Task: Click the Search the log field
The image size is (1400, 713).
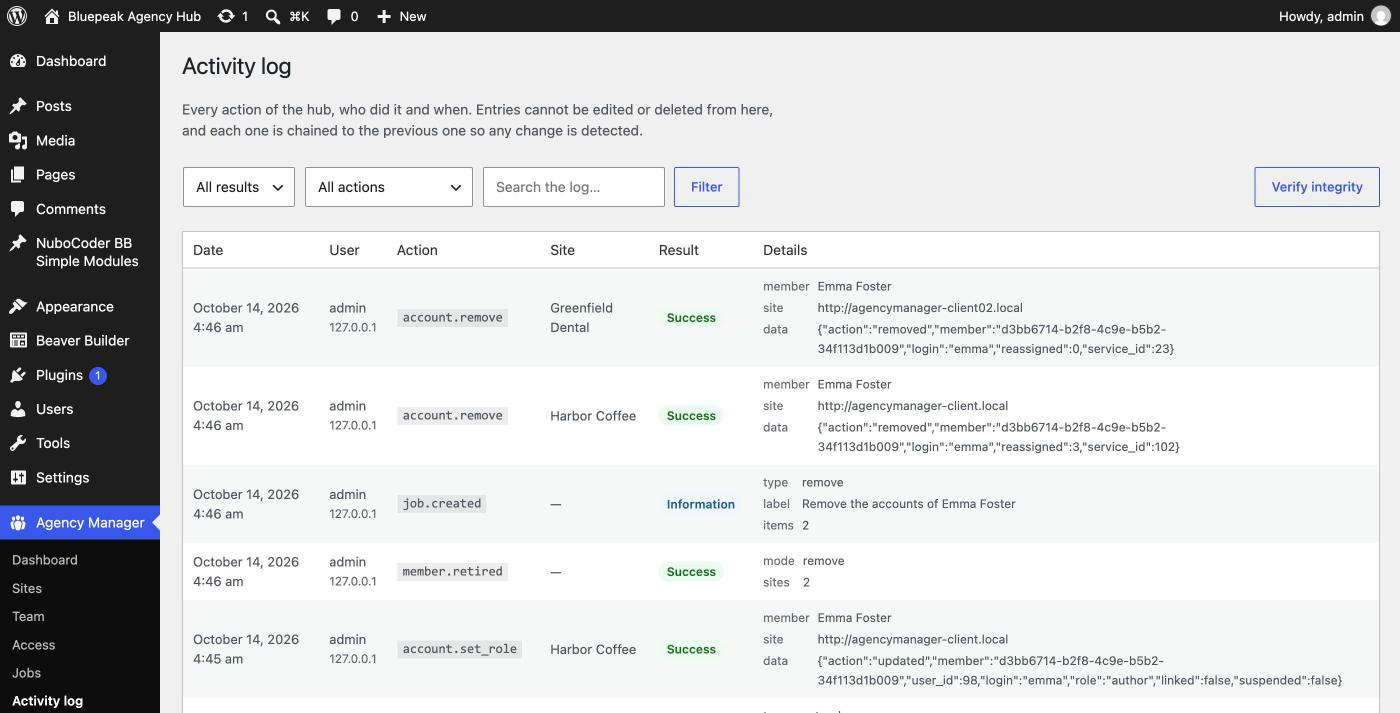Action: [574, 187]
